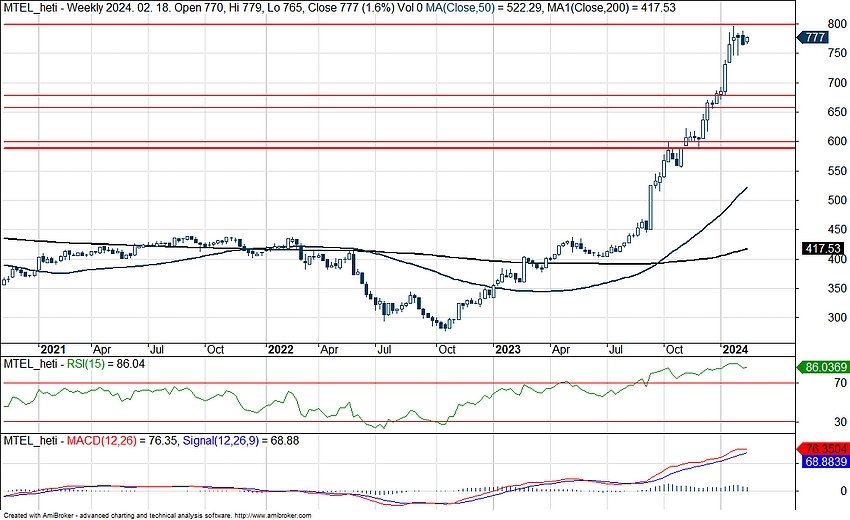Click the 2021 year label on time axis

53,350
